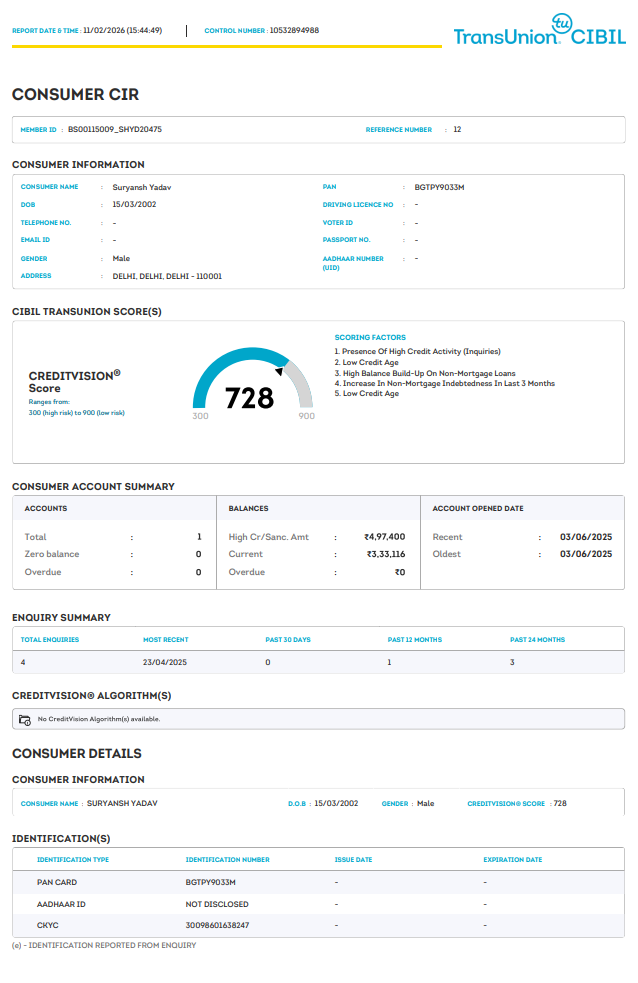
Task: Select CKYC number 30098601638247
Action: (x=217, y=925)
